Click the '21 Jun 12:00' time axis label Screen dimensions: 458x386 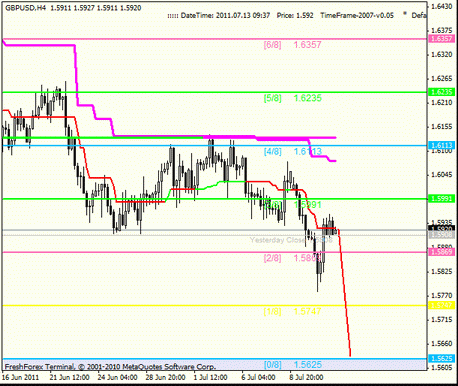[69, 378]
